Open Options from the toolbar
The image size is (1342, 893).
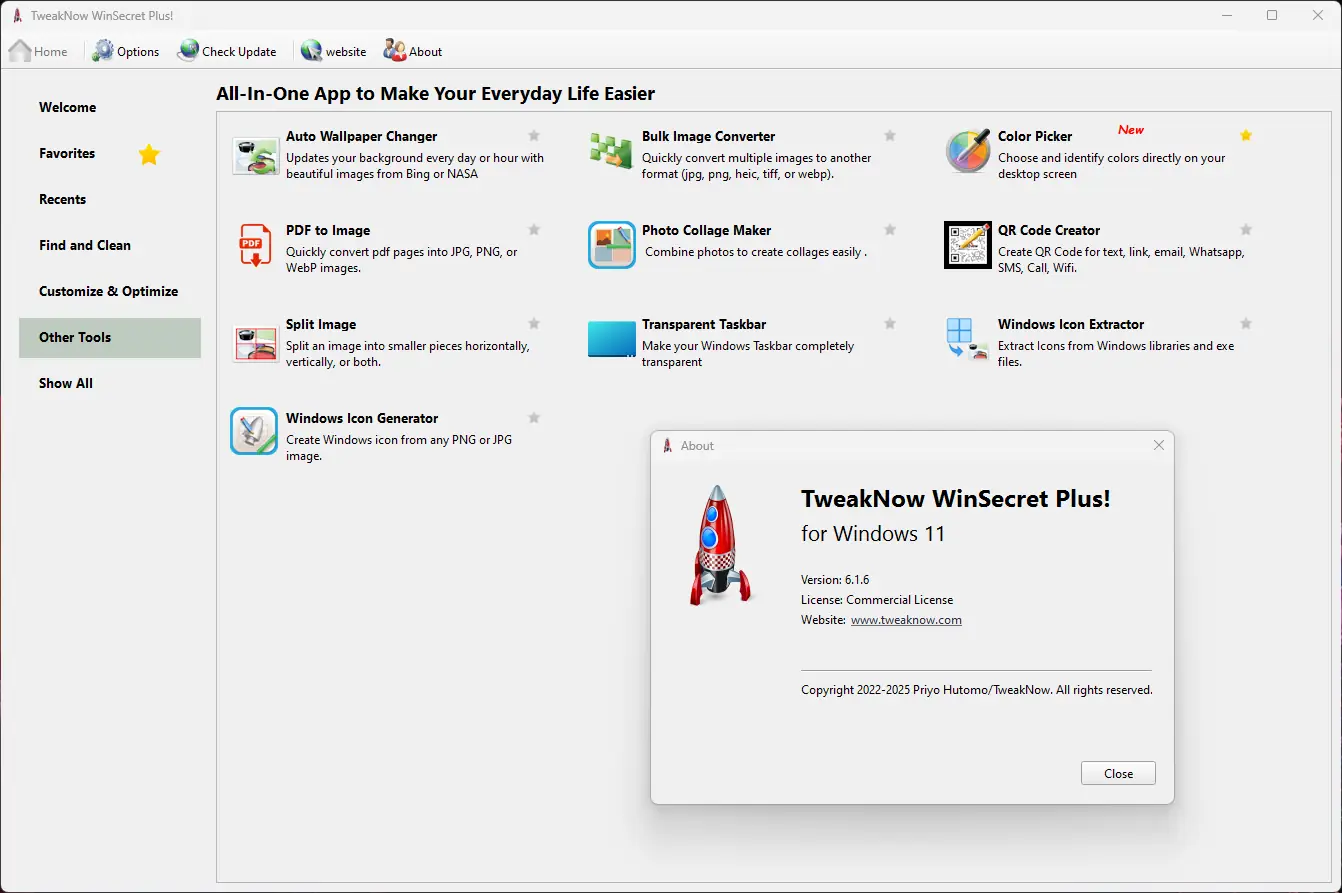[x=126, y=51]
